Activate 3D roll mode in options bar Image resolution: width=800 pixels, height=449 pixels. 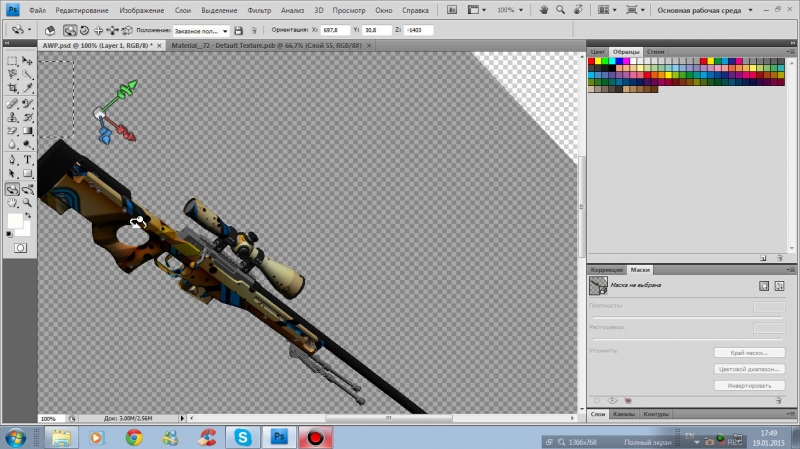point(85,31)
